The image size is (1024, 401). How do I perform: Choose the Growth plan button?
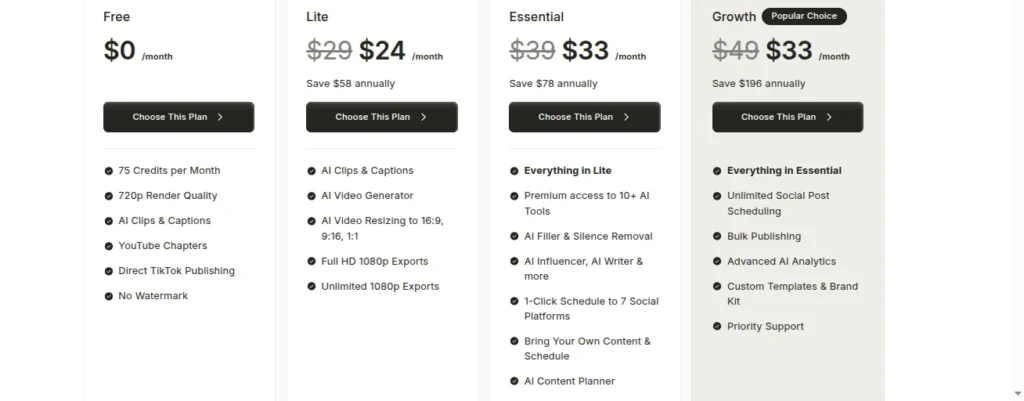point(788,117)
